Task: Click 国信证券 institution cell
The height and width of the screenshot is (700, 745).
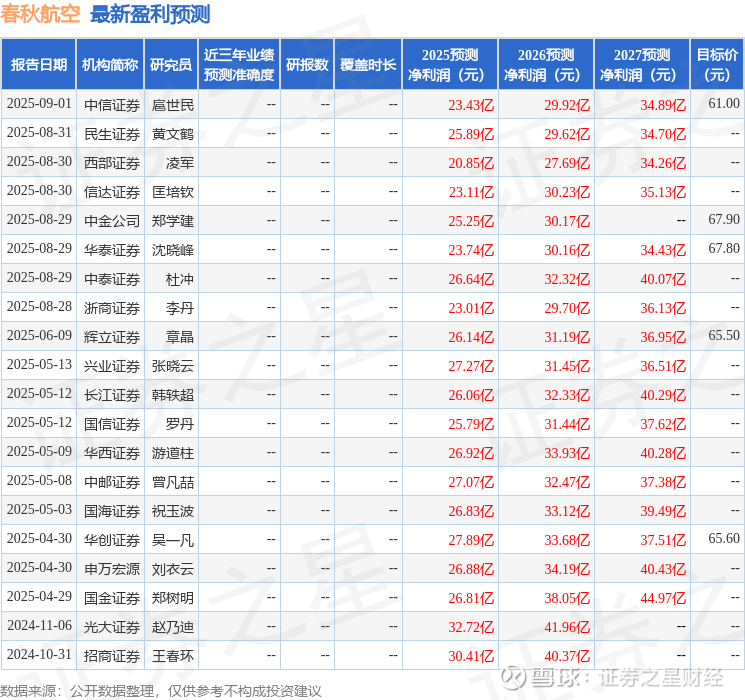Action: click(x=112, y=424)
